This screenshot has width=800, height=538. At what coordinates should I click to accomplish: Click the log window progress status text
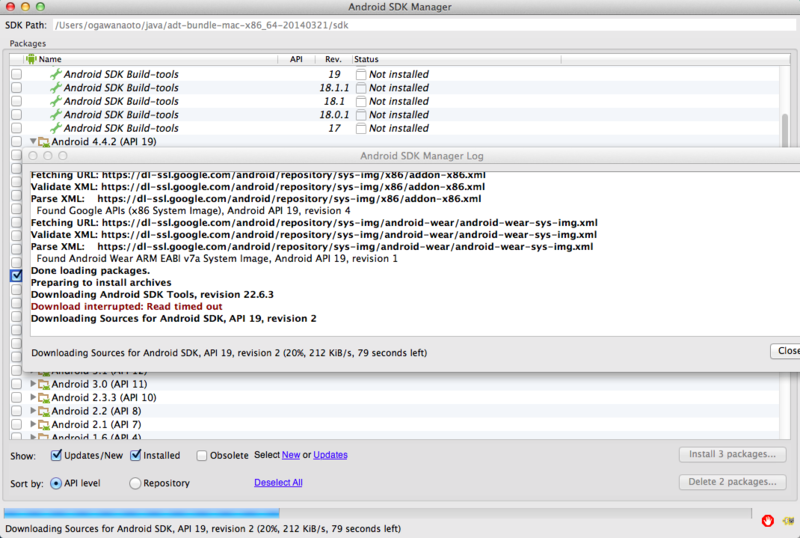pos(229,353)
